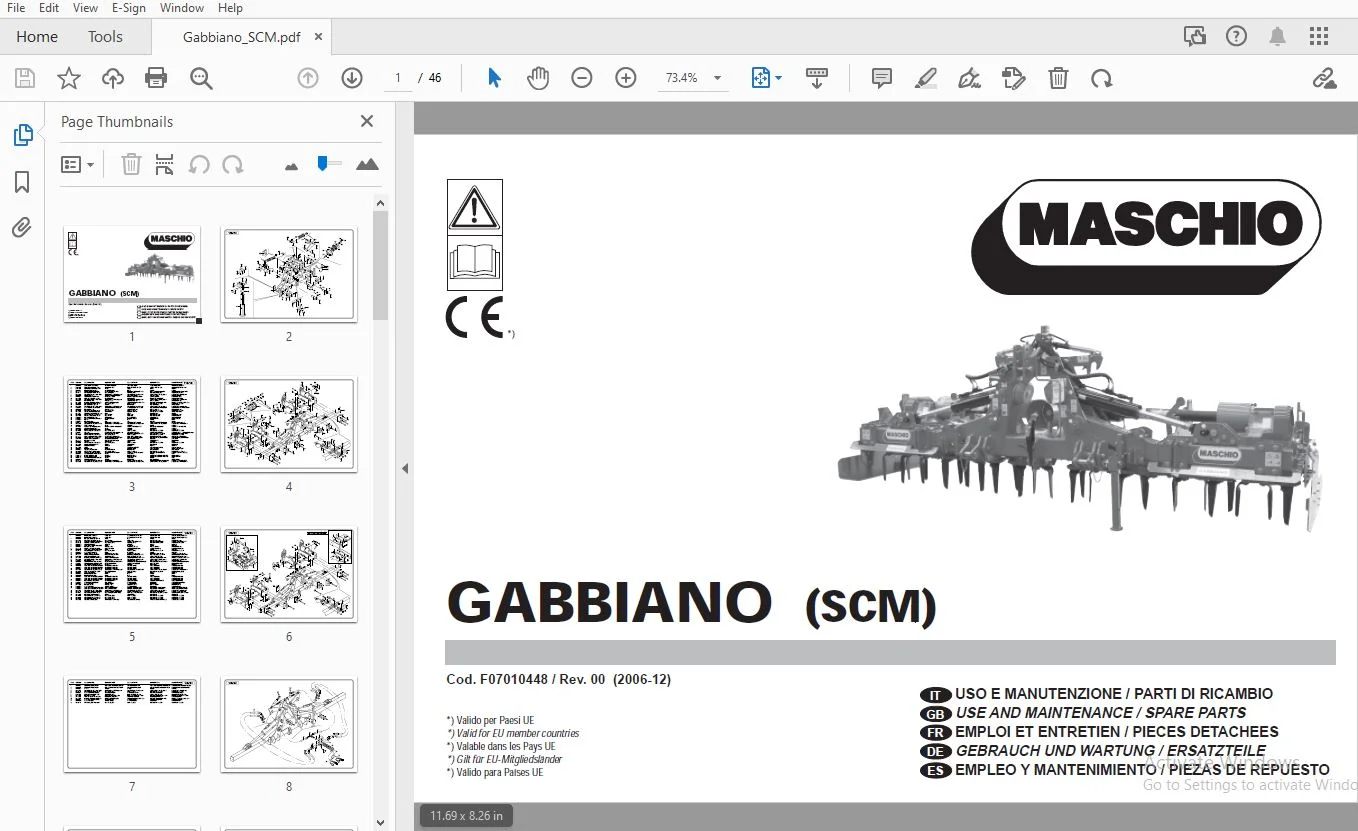Open the Edit menu

pyautogui.click(x=49, y=8)
